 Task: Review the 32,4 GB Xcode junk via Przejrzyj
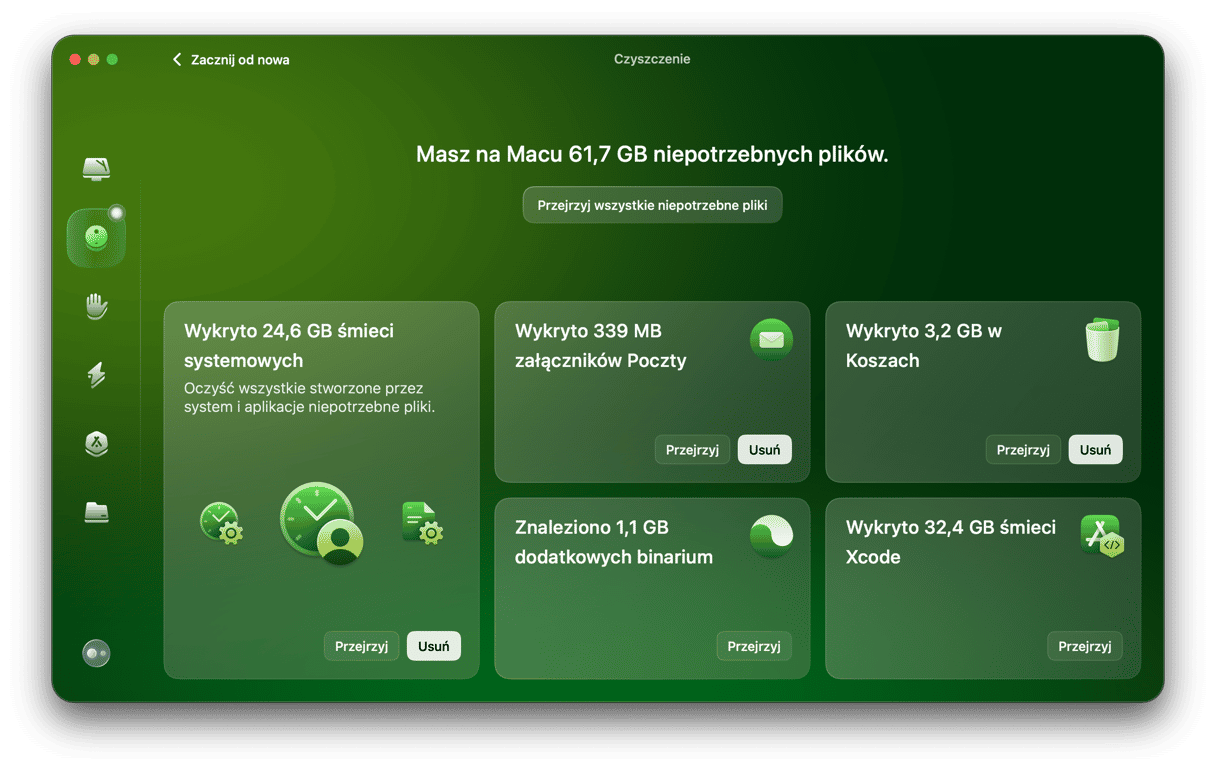coord(1085,646)
